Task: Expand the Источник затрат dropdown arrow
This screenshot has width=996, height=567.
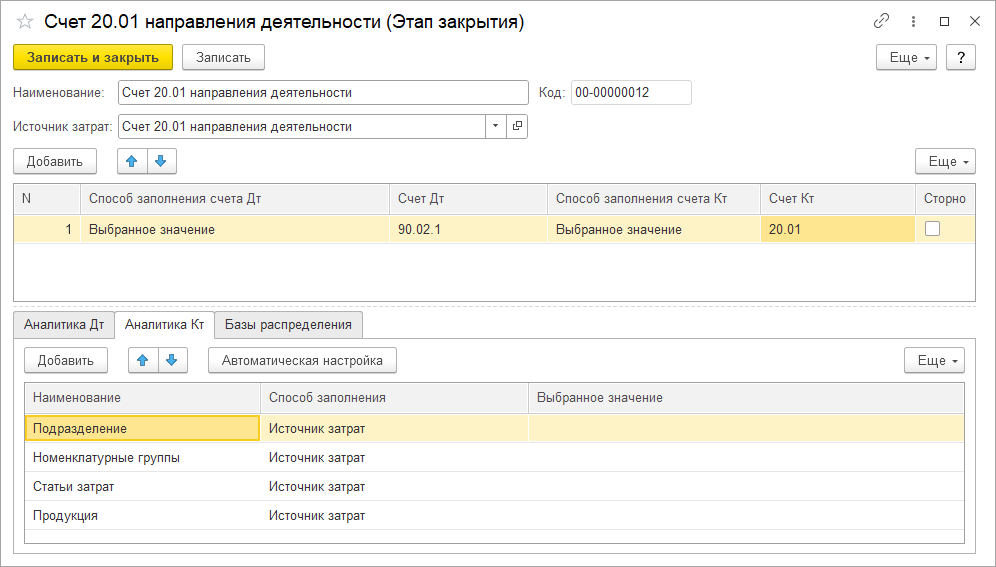Action: tap(495, 126)
